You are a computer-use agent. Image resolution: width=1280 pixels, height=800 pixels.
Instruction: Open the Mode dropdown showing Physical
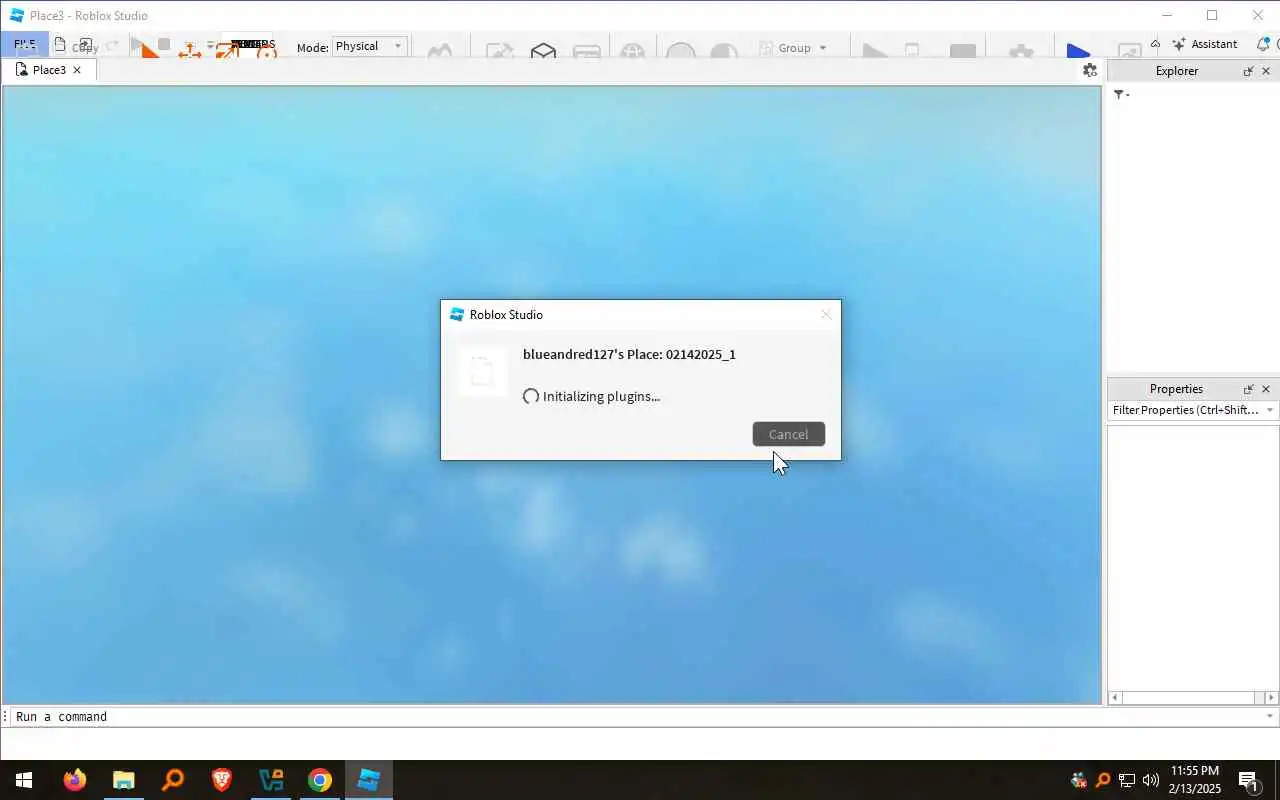point(369,46)
